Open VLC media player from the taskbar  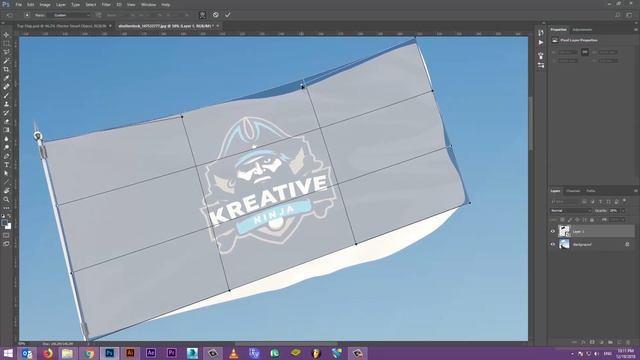click(x=234, y=353)
